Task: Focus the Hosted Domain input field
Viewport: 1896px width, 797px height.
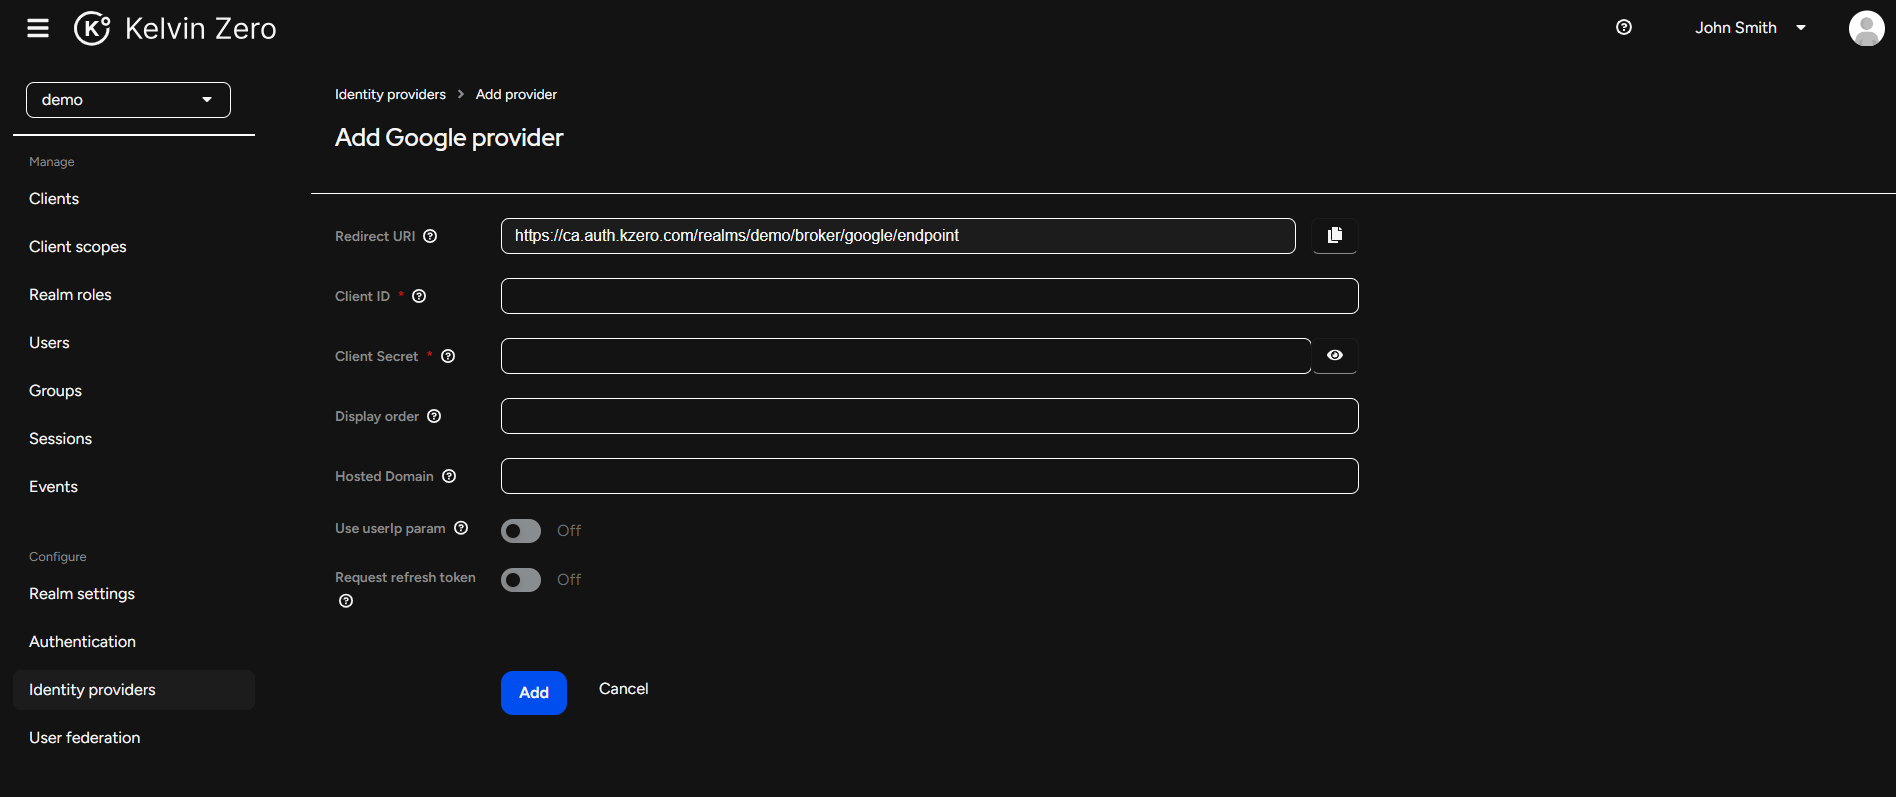Action: point(930,476)
